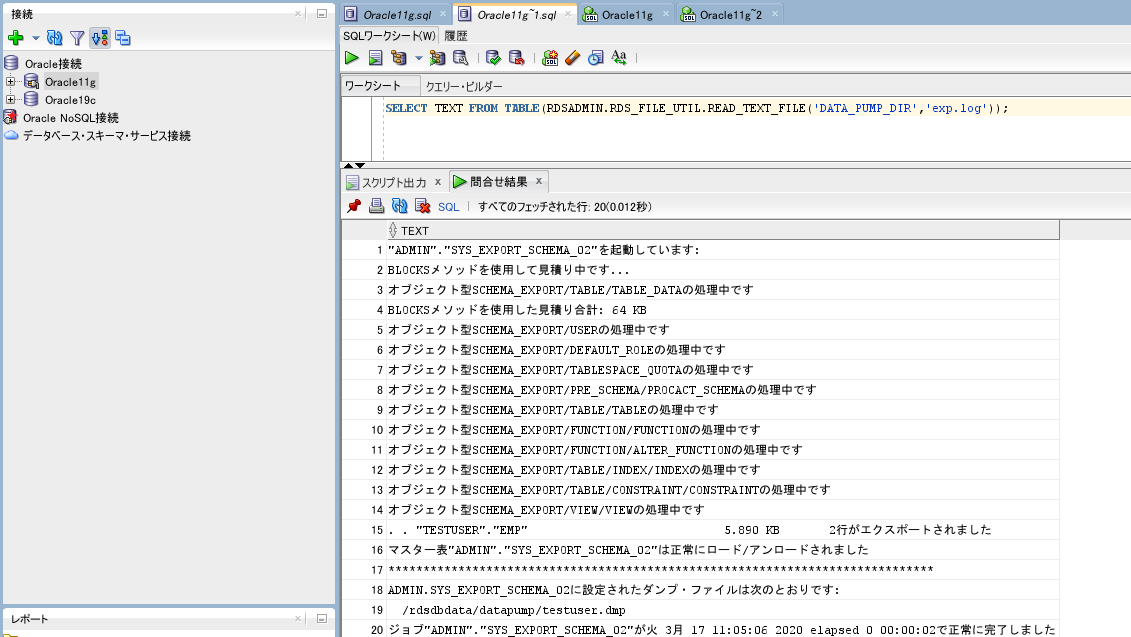This screenshot has width=1131, height=637.
Task: Click the connections filter funnel icon
Action: tap(77, 38)
